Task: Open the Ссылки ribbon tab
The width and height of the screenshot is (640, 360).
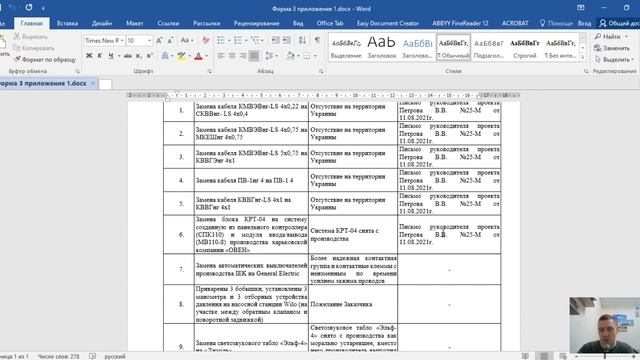Action: (x=168, y=23)
